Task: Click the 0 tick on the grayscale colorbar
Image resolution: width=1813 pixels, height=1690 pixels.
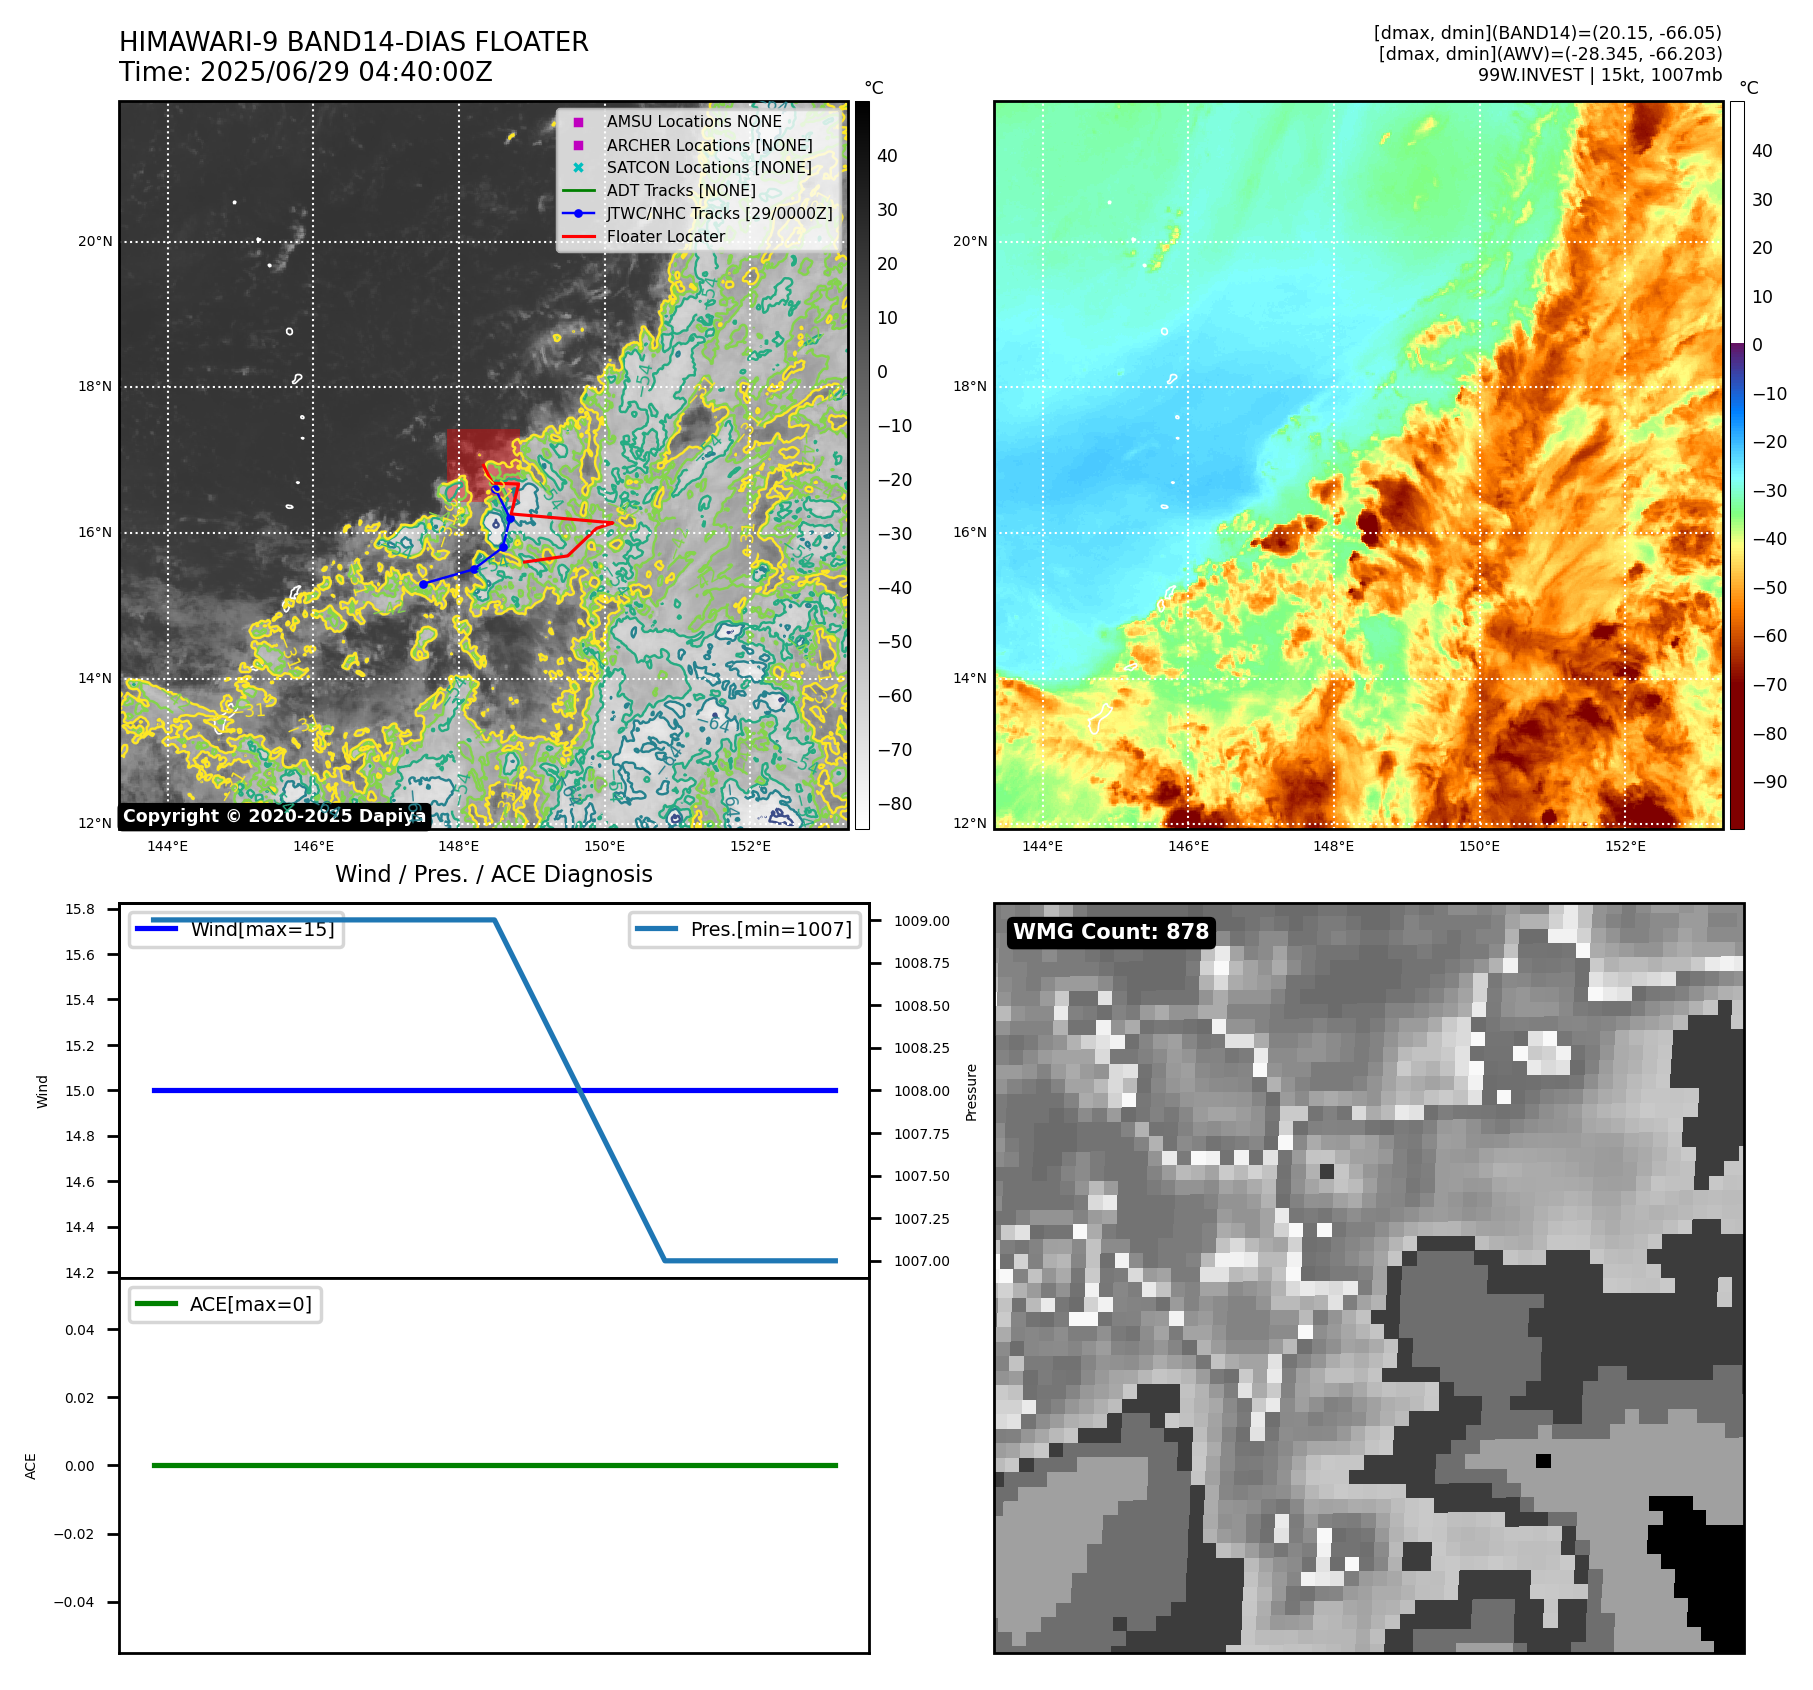Action: click(883, 372)
